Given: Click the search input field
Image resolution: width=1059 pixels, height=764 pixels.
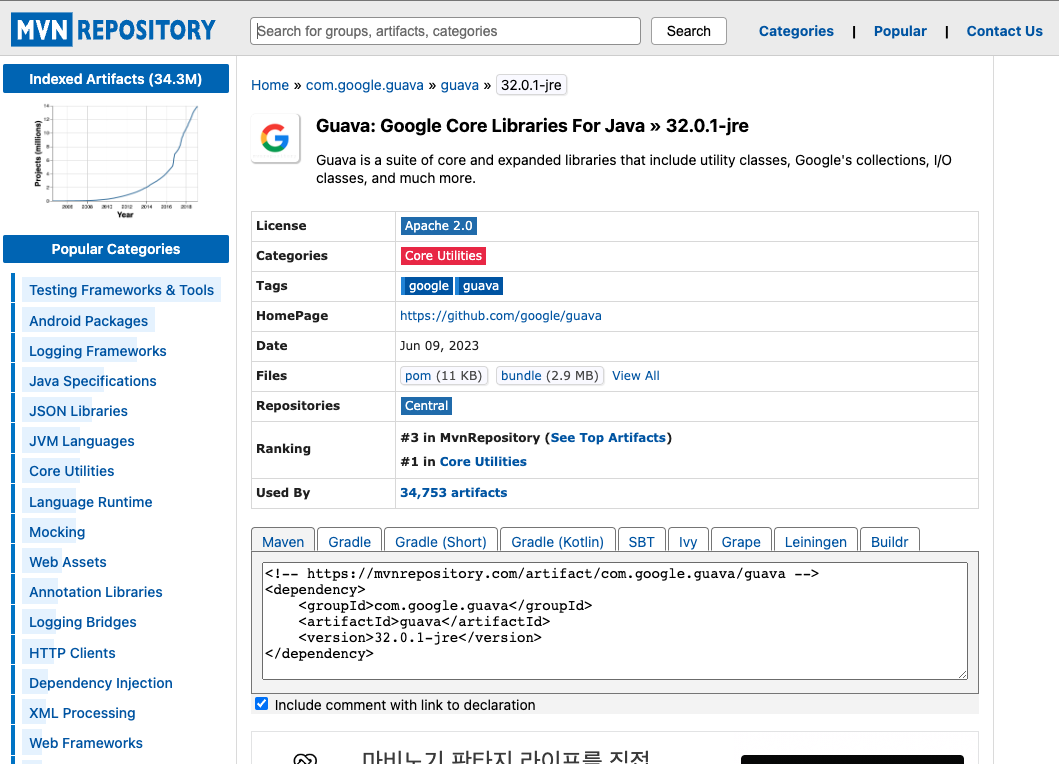Looking at the screenshot, I should point(445,31).
